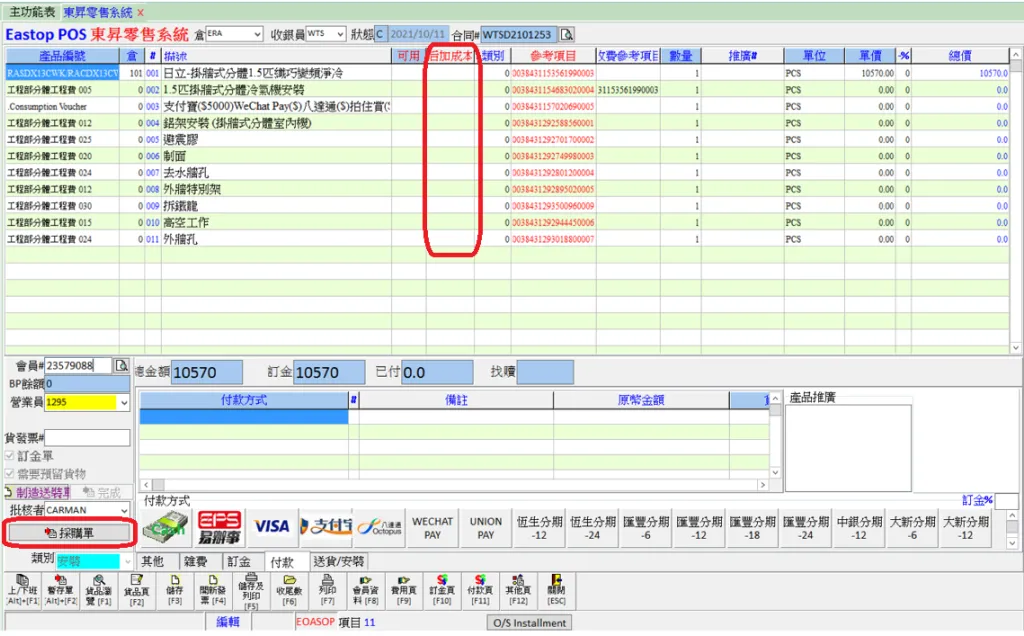The width and height of the screenshot is (1024, 636).
Task: Select the Cash payment icon
Action: [x=165, y=526]
